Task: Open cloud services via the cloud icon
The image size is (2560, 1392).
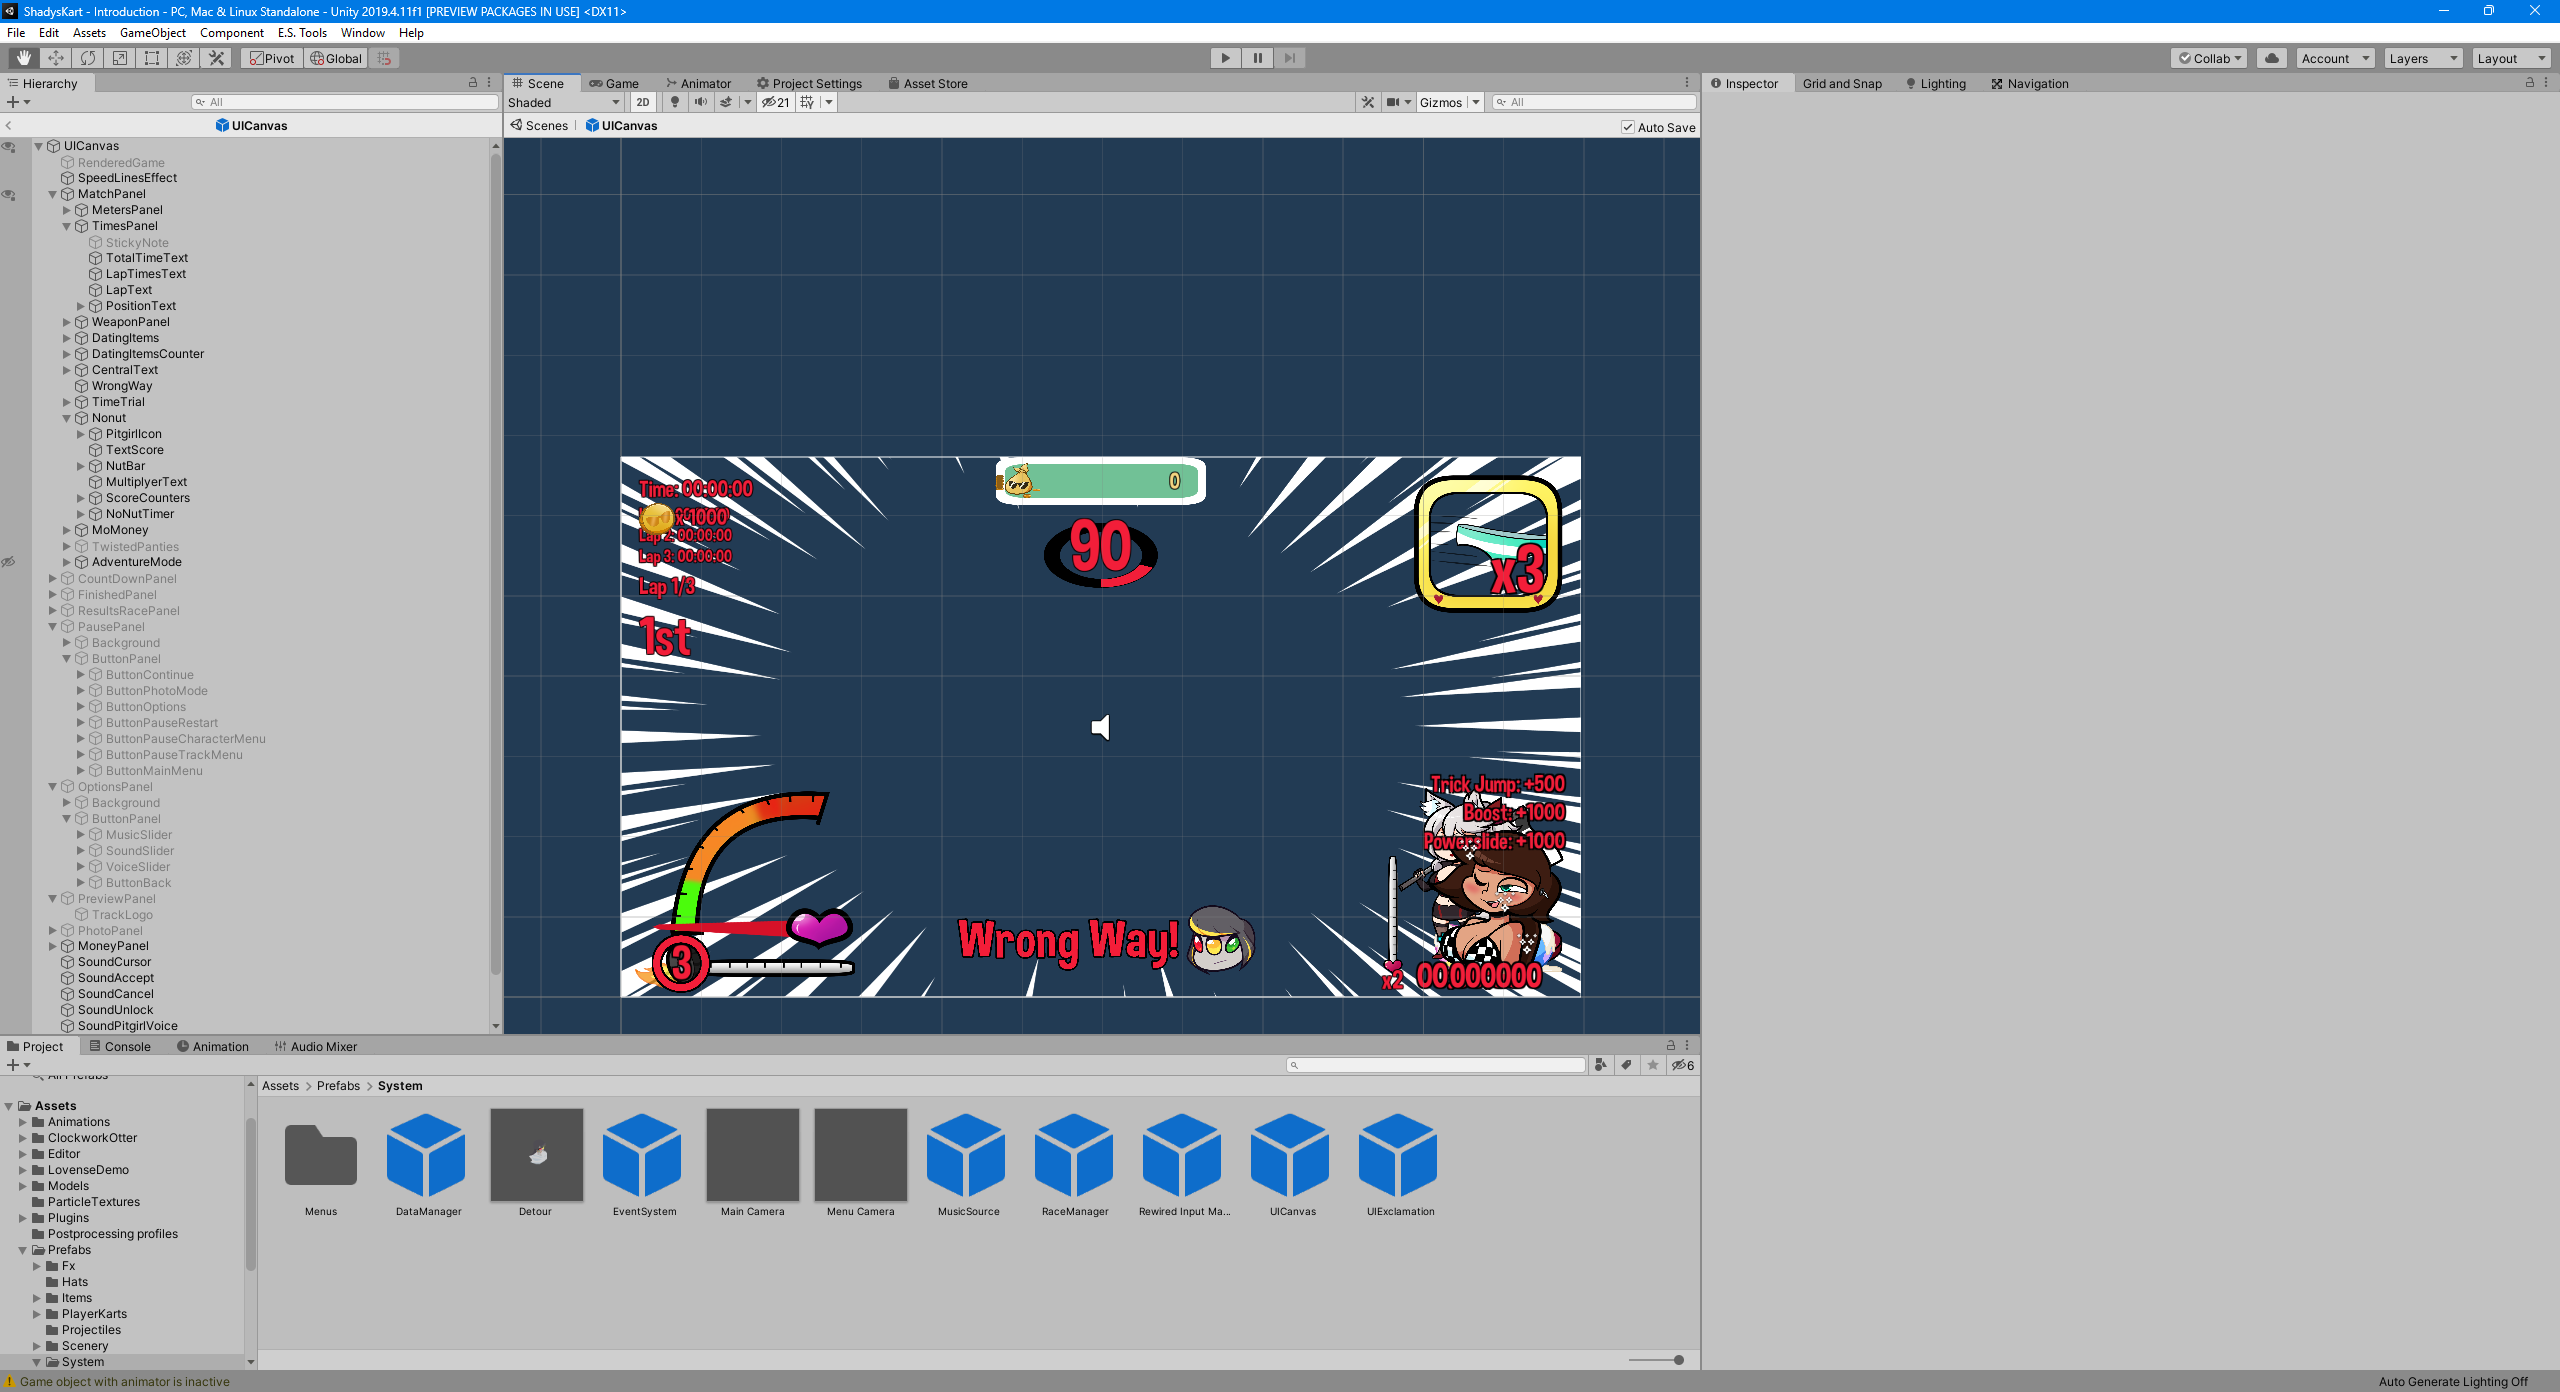Action: point(2272,58)
